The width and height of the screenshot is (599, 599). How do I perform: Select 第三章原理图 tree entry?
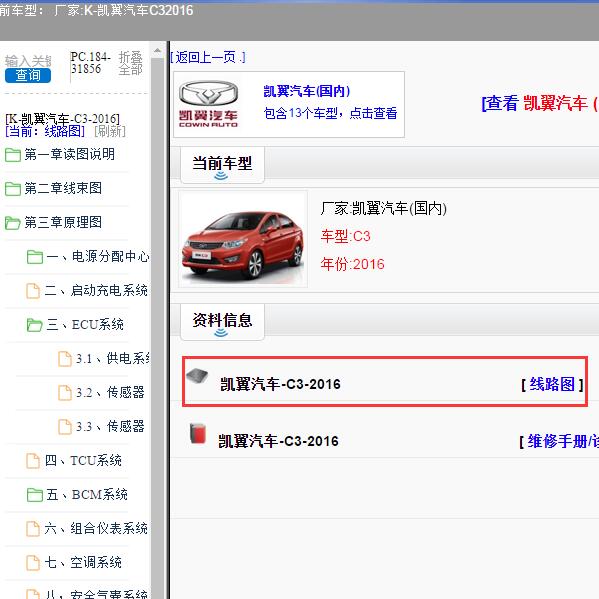[x=63, y=222]
